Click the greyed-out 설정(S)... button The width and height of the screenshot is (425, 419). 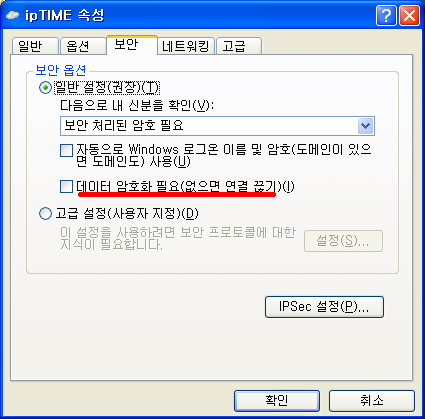[343, 241]
